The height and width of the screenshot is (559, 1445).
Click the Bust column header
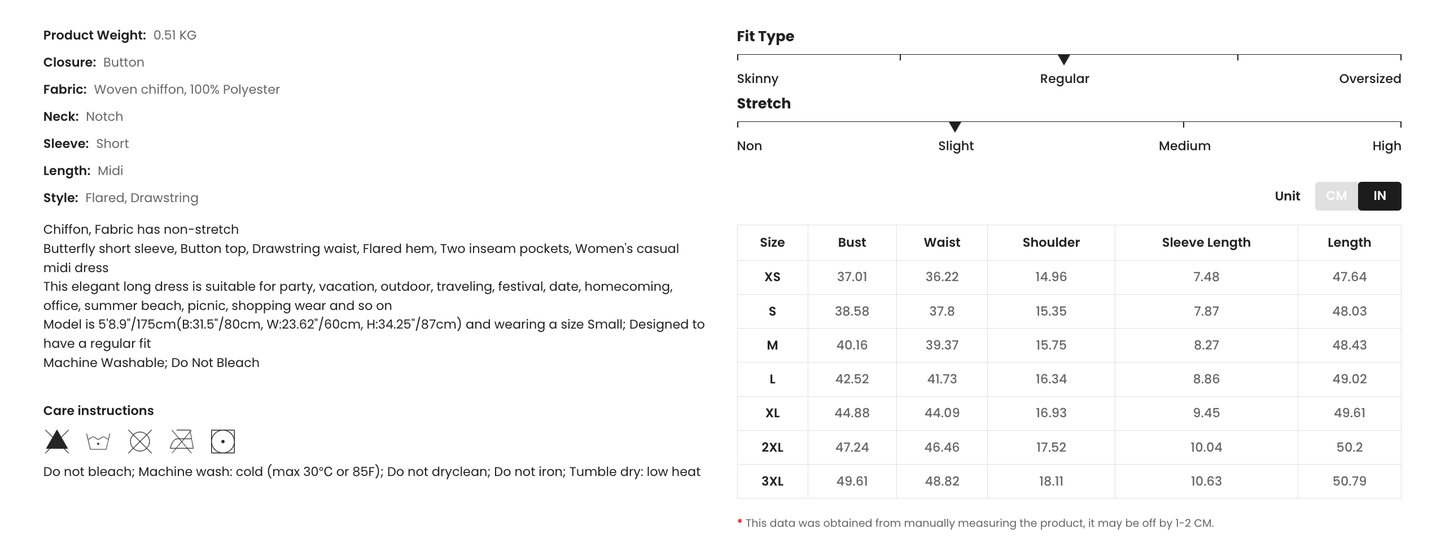tap(852, 242)
